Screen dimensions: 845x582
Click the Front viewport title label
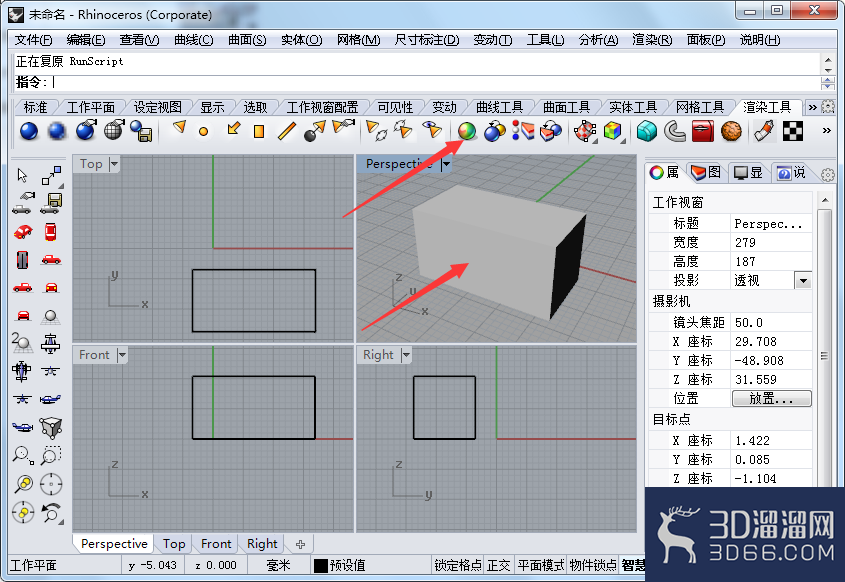pos(94,355)
